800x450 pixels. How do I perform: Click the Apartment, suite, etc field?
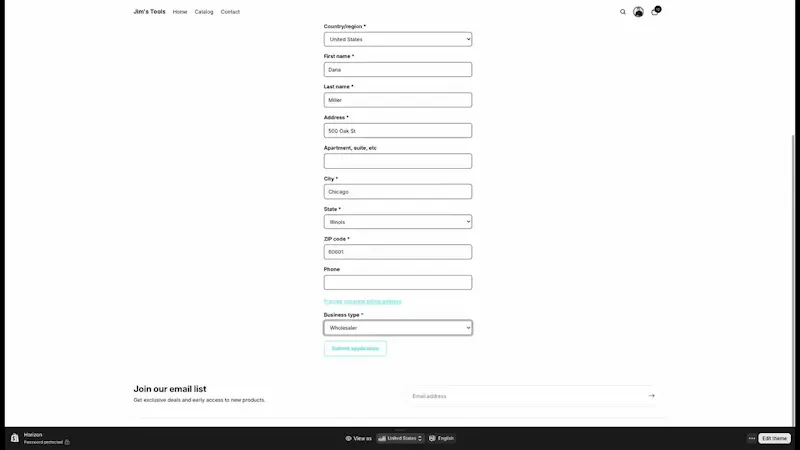[397, 161]
